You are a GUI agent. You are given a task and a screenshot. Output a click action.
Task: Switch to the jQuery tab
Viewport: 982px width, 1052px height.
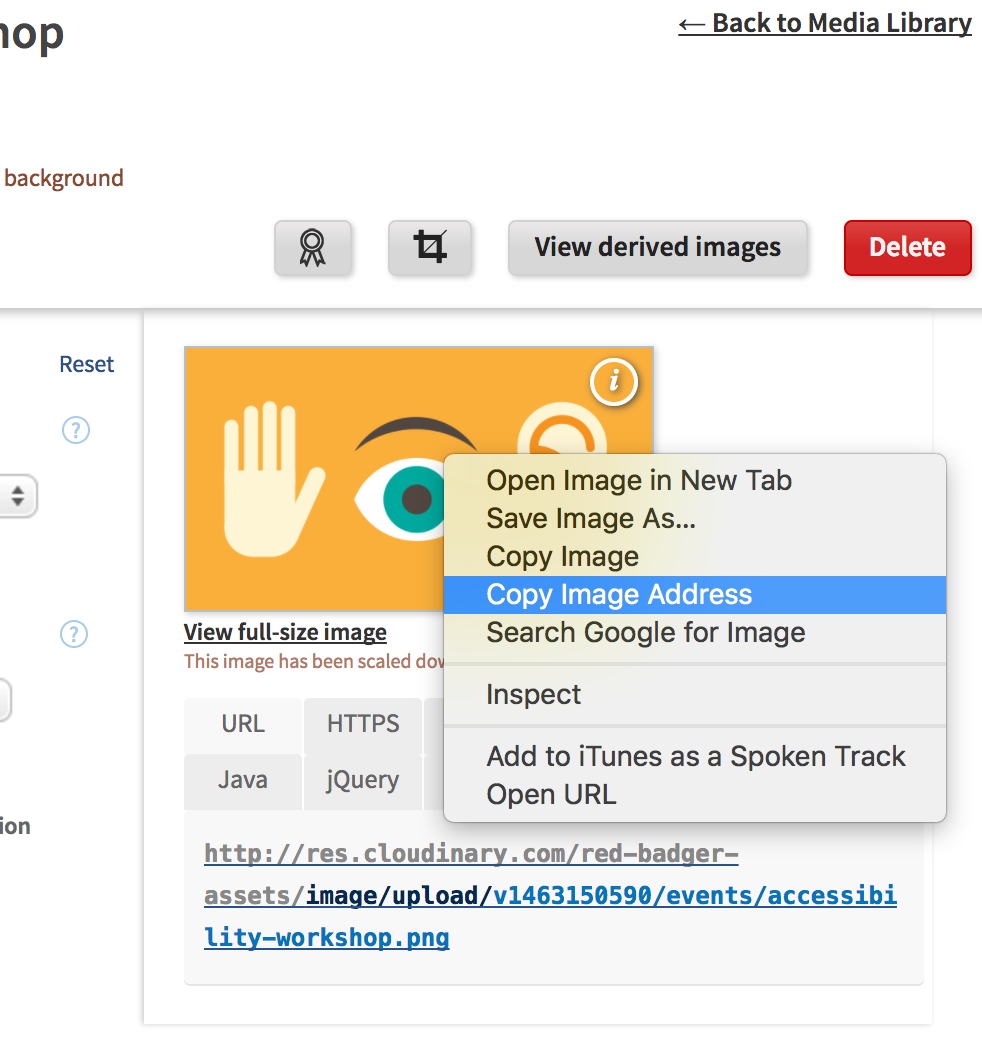point(362,780)
